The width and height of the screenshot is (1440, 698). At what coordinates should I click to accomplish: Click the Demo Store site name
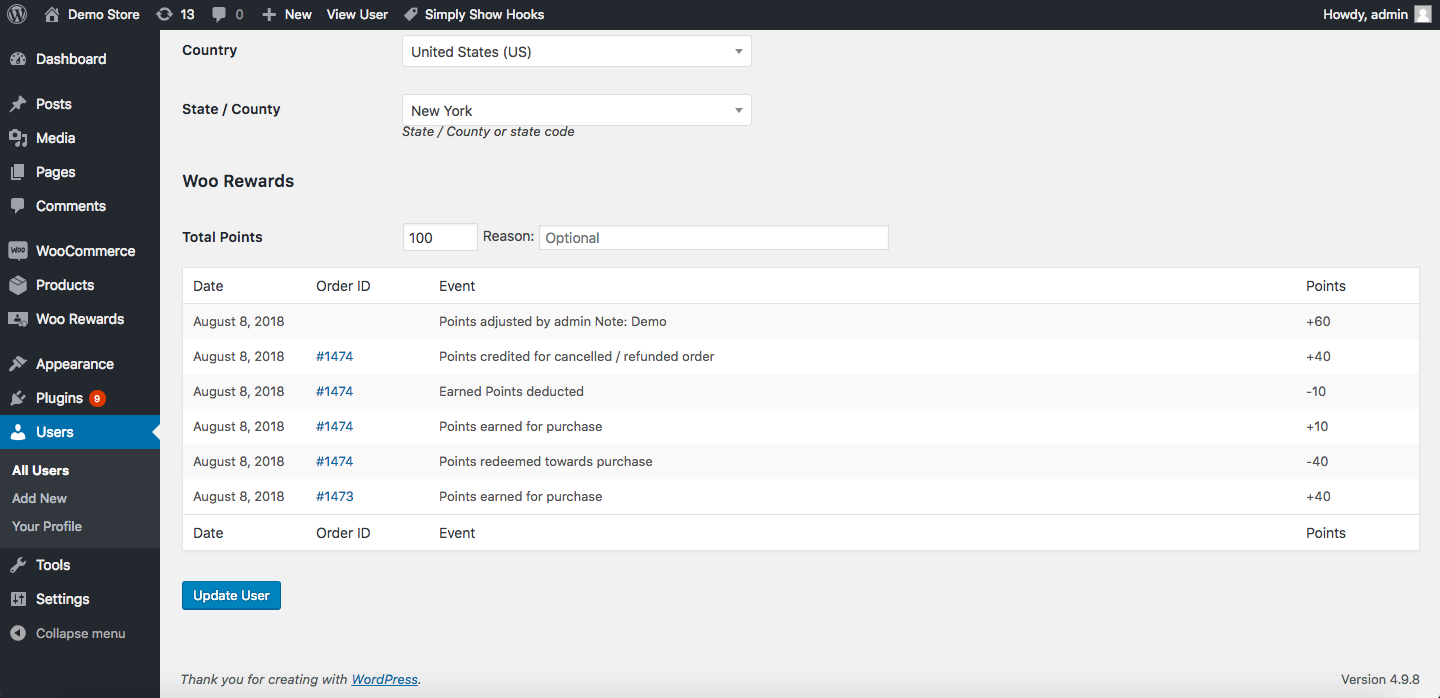click(104, 14)
